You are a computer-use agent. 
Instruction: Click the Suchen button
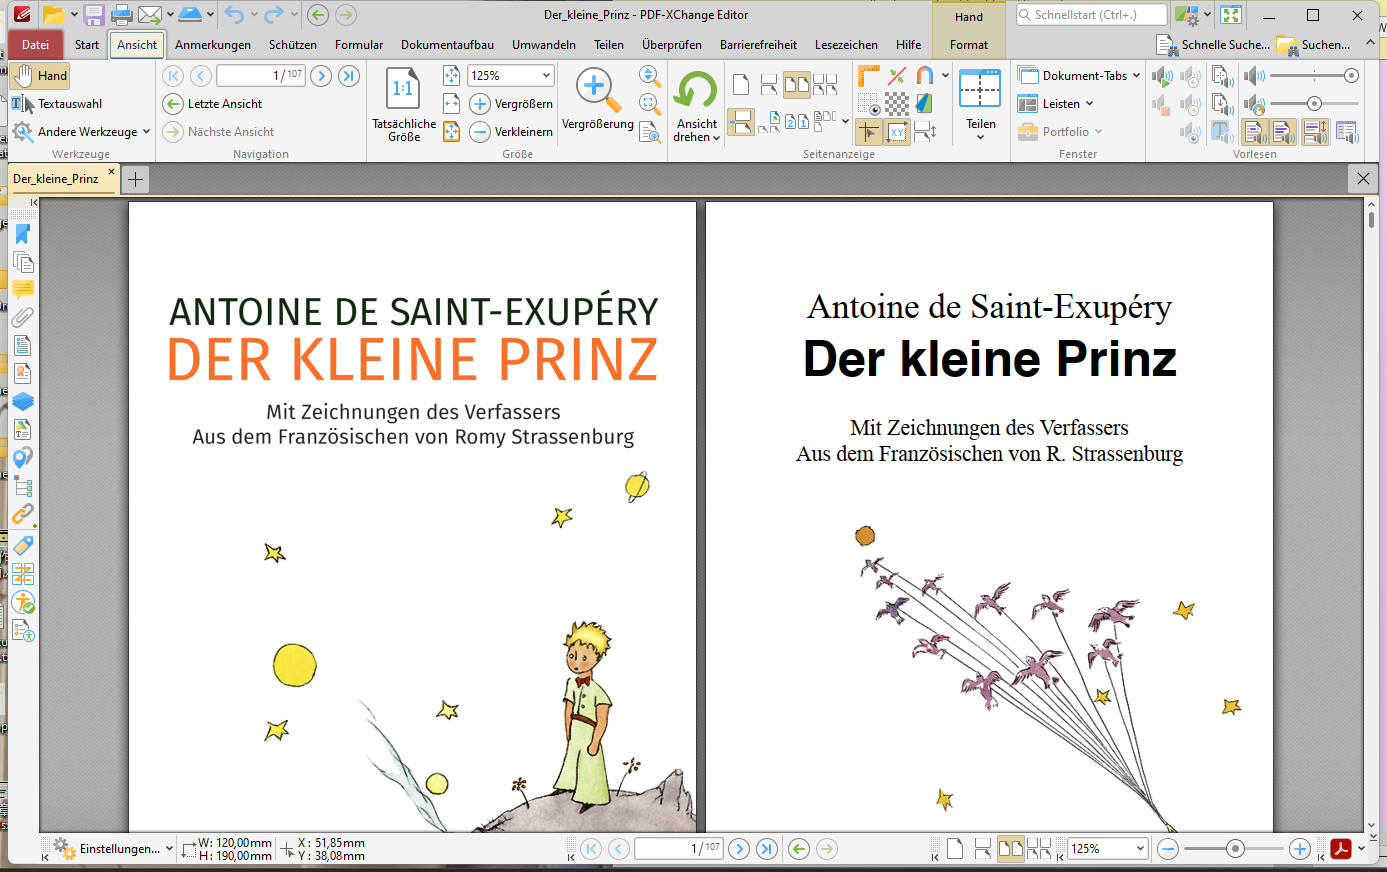(1314, 44)
